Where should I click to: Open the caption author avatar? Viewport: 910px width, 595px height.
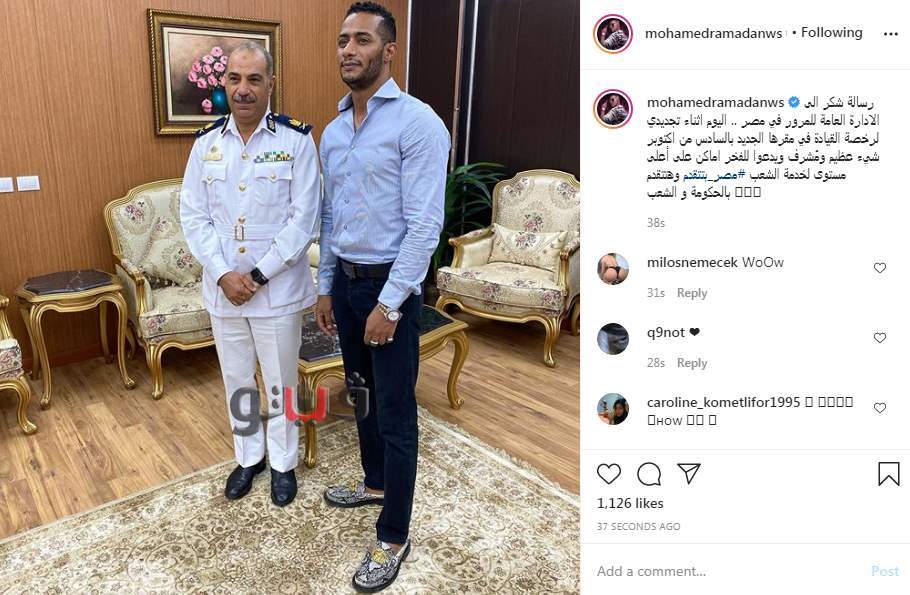613,109
